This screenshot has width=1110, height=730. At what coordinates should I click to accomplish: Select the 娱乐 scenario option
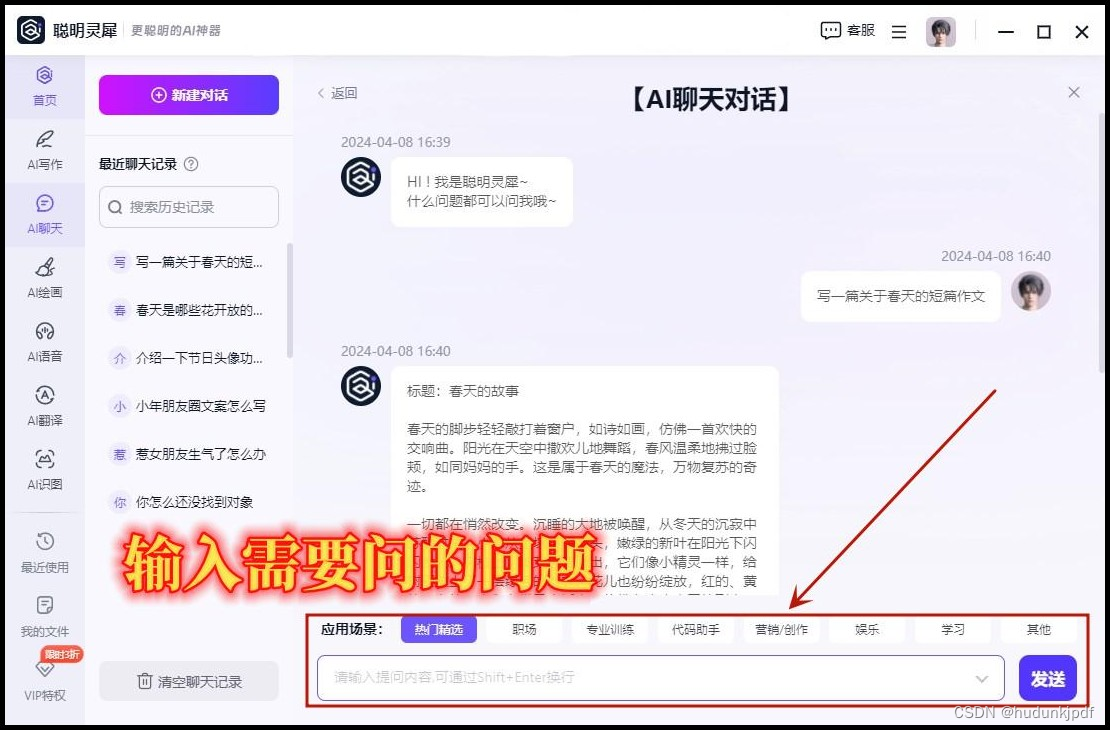point(866,630)
